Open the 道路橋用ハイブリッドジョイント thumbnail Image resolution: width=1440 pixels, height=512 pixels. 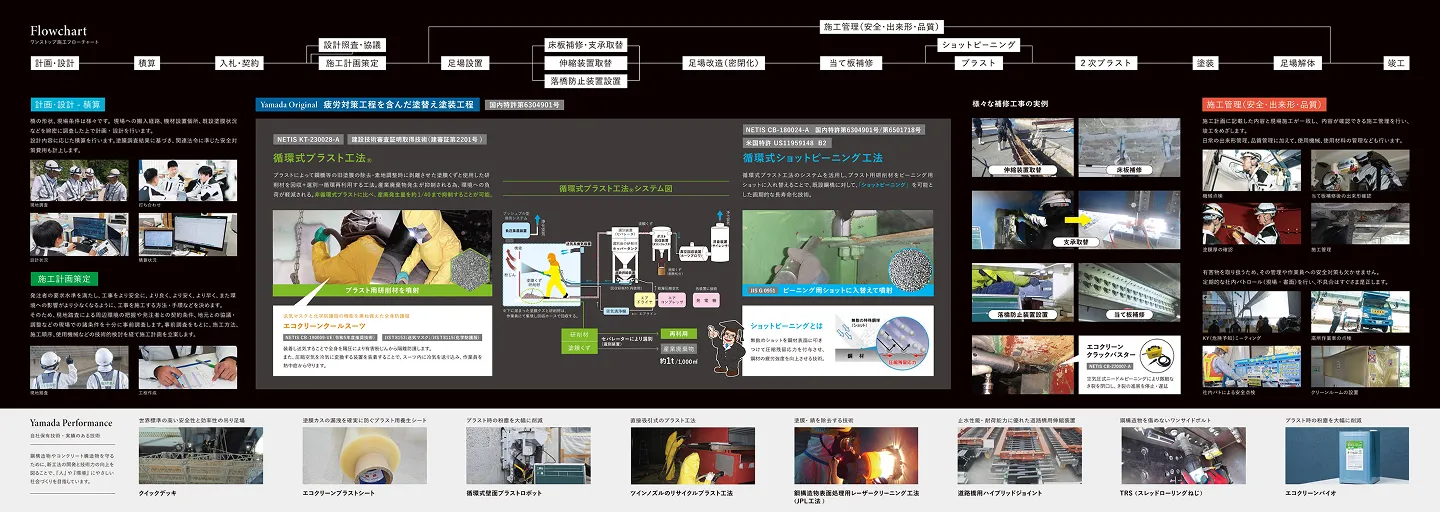click(1019, 456)
